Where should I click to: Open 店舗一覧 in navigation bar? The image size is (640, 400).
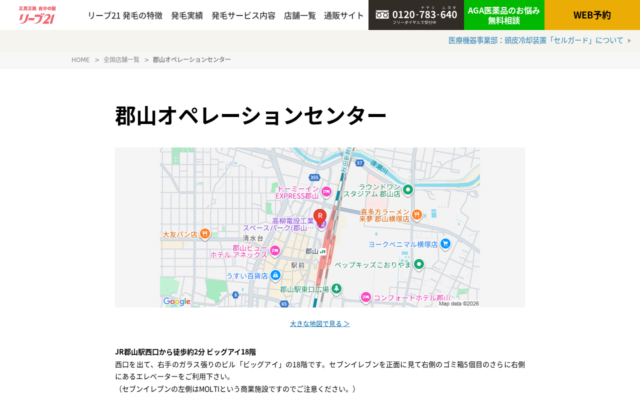pos(300,15)
